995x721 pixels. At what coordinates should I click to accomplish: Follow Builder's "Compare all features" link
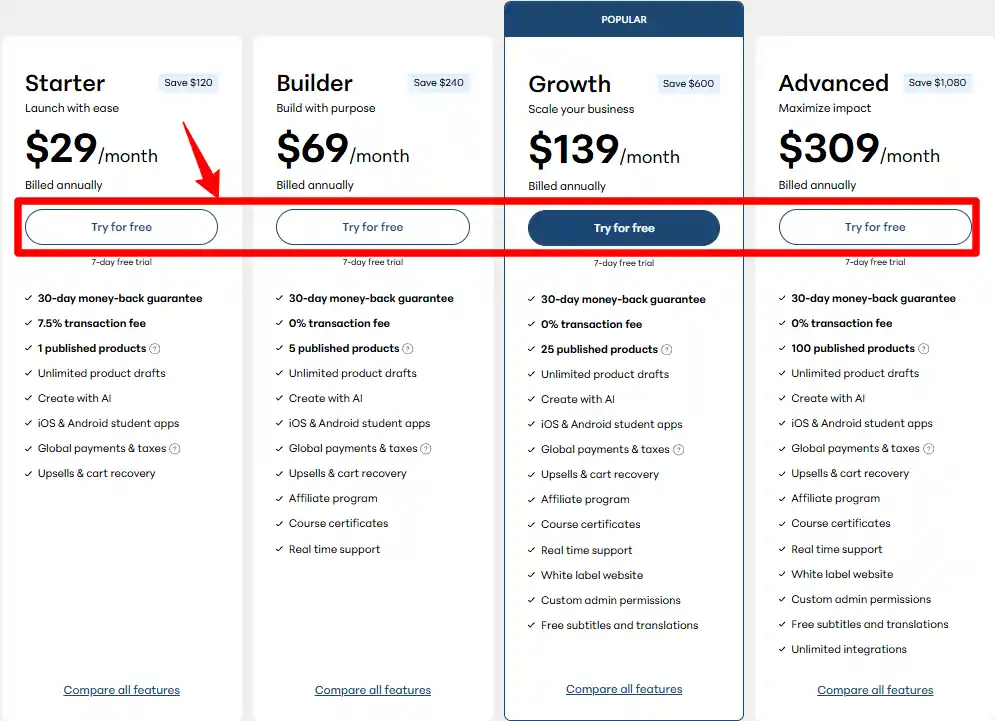pyautogui.click(x=373, y=690)
